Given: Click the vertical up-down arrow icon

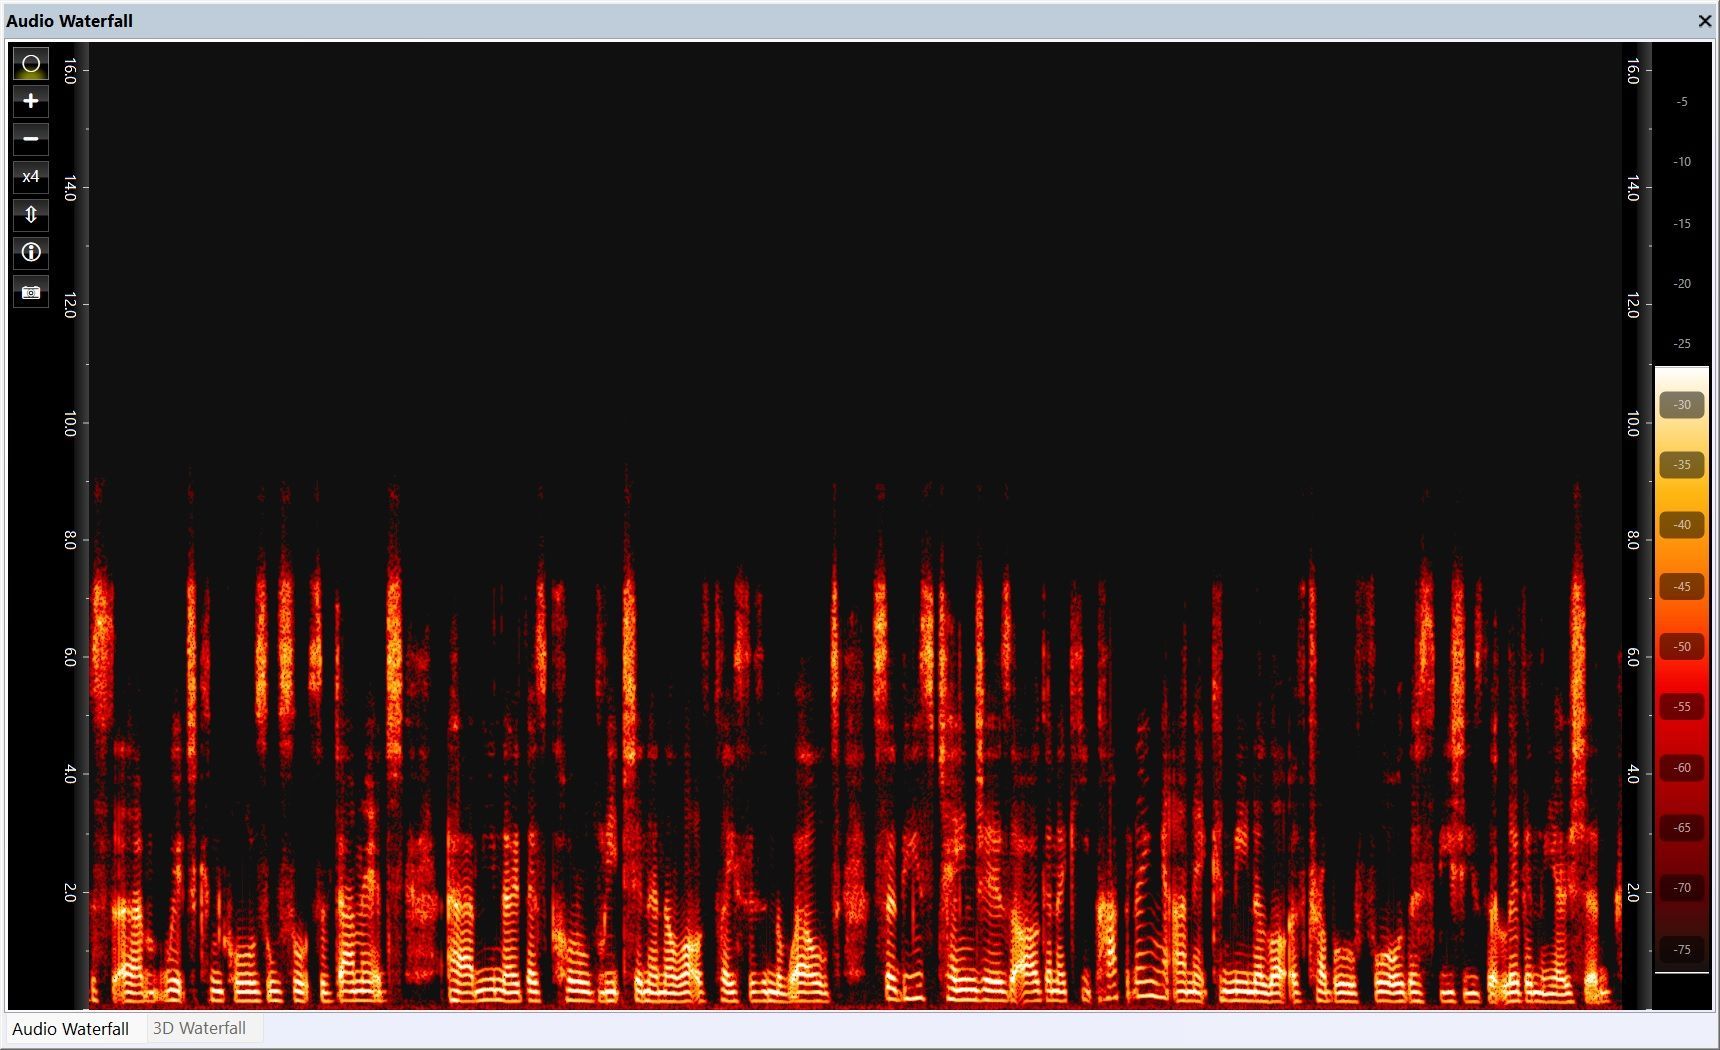Looking at the screenshot, I should [x=31, y=215].
